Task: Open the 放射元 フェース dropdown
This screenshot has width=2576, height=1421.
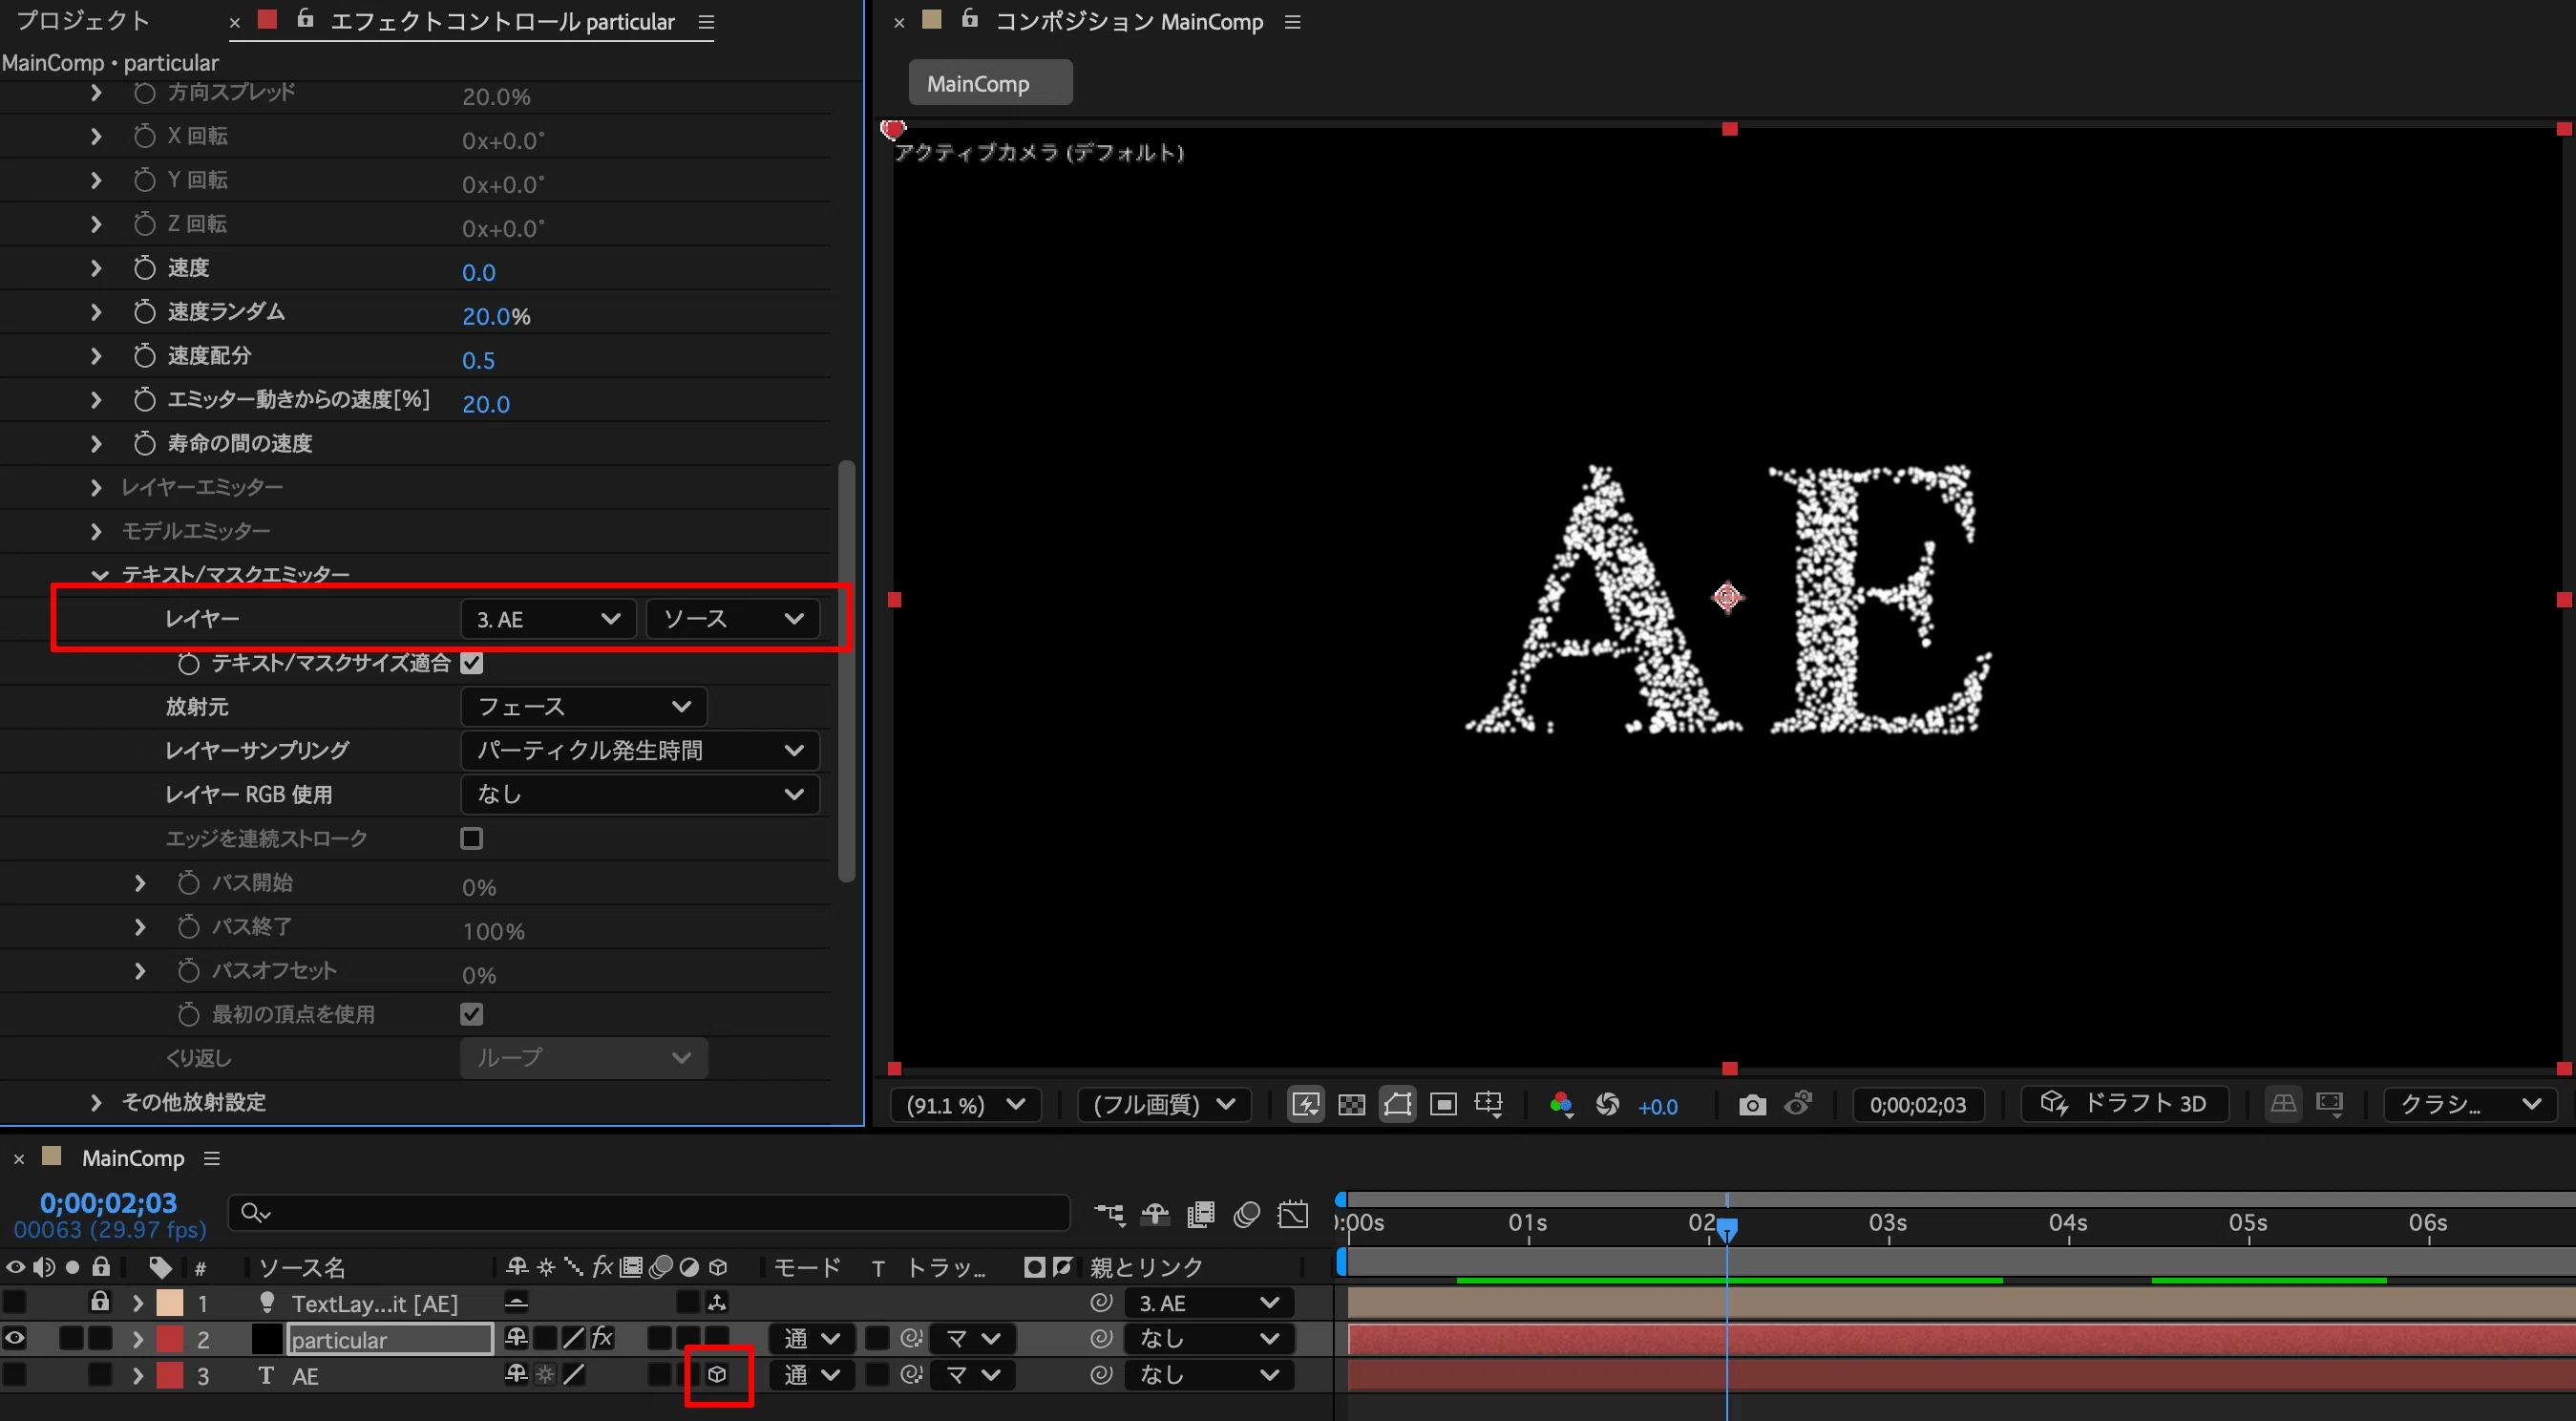Action: click(584, 707)
